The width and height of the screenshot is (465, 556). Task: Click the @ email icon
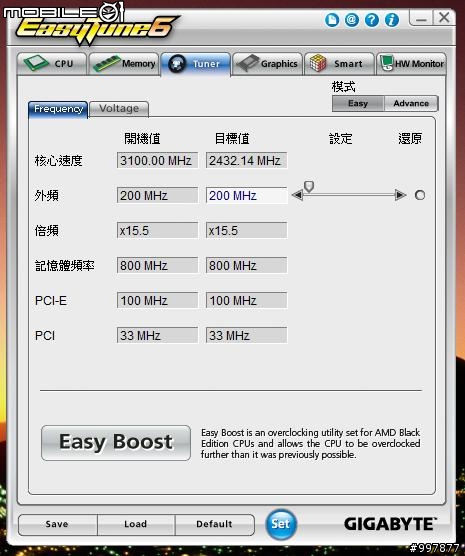pyautogui.click(x=351, y=20)
